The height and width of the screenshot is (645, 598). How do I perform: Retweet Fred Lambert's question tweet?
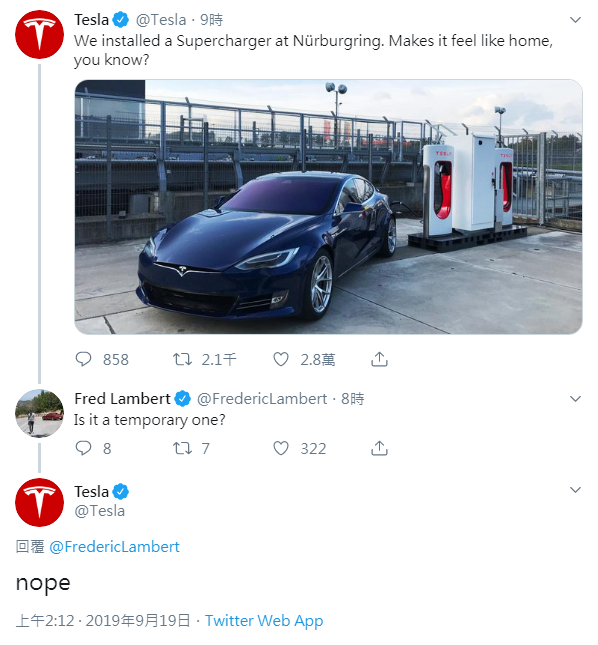(182, 448)
